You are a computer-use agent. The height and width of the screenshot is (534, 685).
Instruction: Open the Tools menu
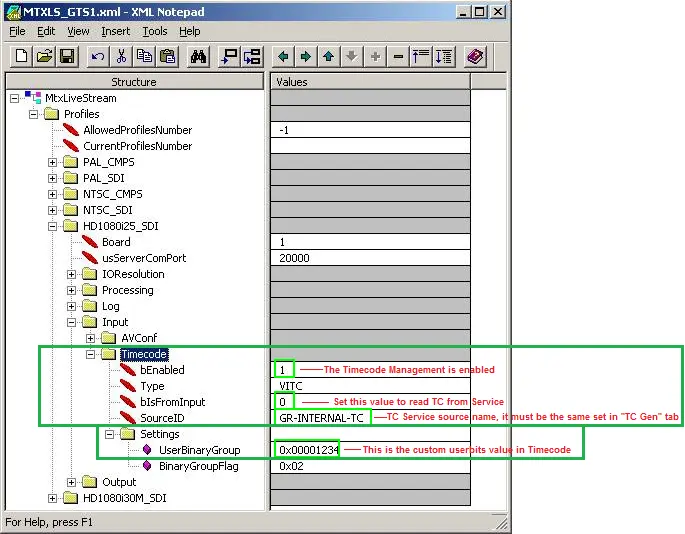155,31
